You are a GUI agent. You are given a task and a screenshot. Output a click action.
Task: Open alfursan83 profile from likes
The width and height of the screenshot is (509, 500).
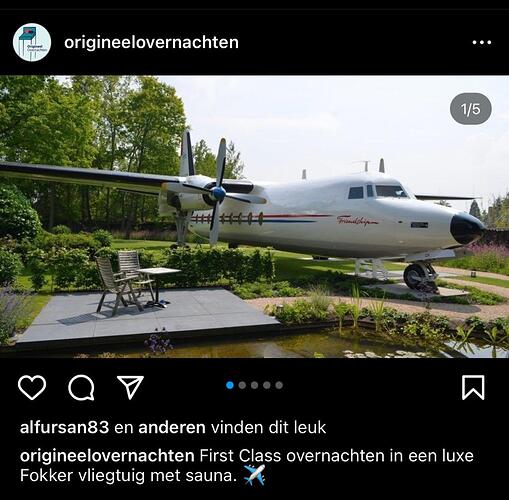coord(64,427)
